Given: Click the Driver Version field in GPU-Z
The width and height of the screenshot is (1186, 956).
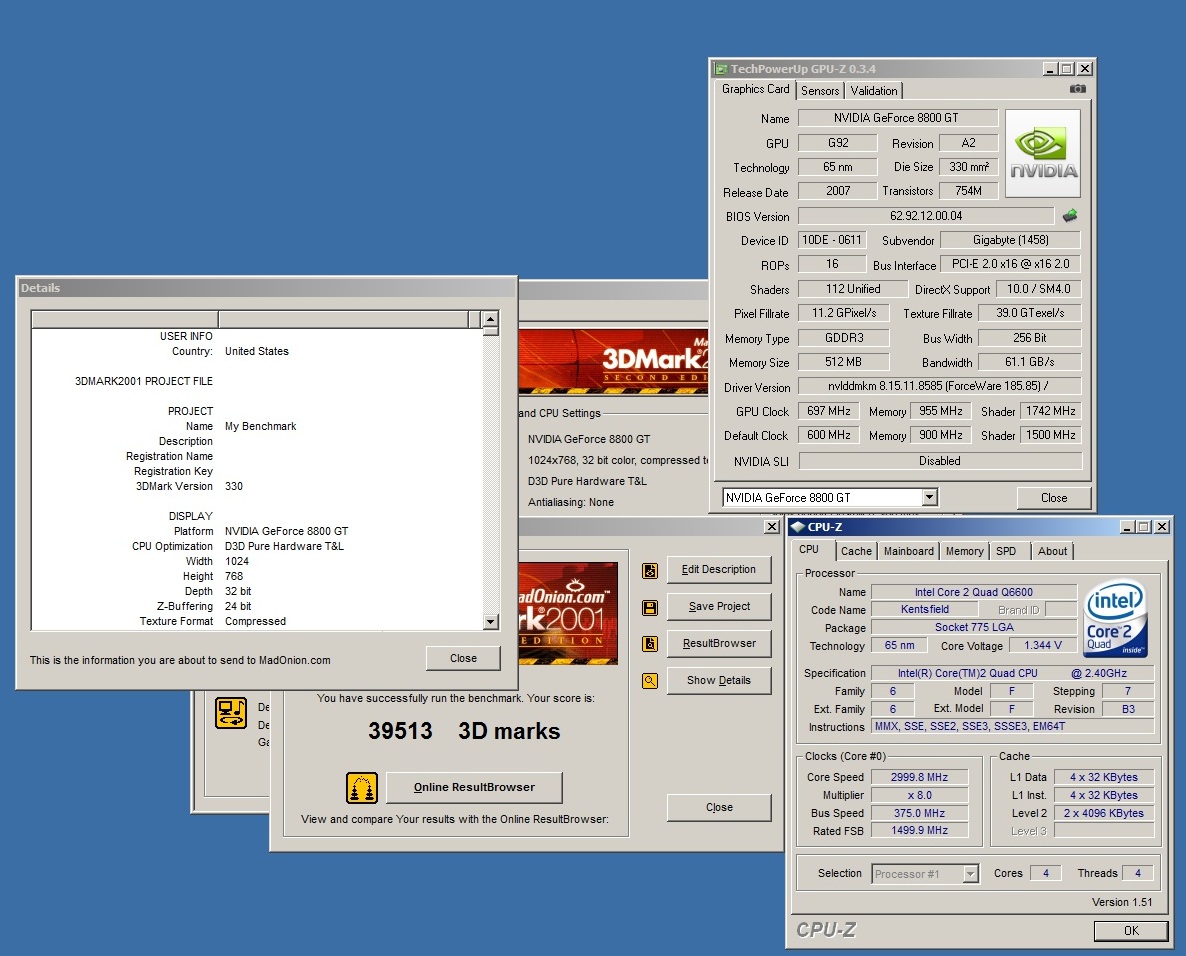Looking at the screenshot, I should point(940,386).
